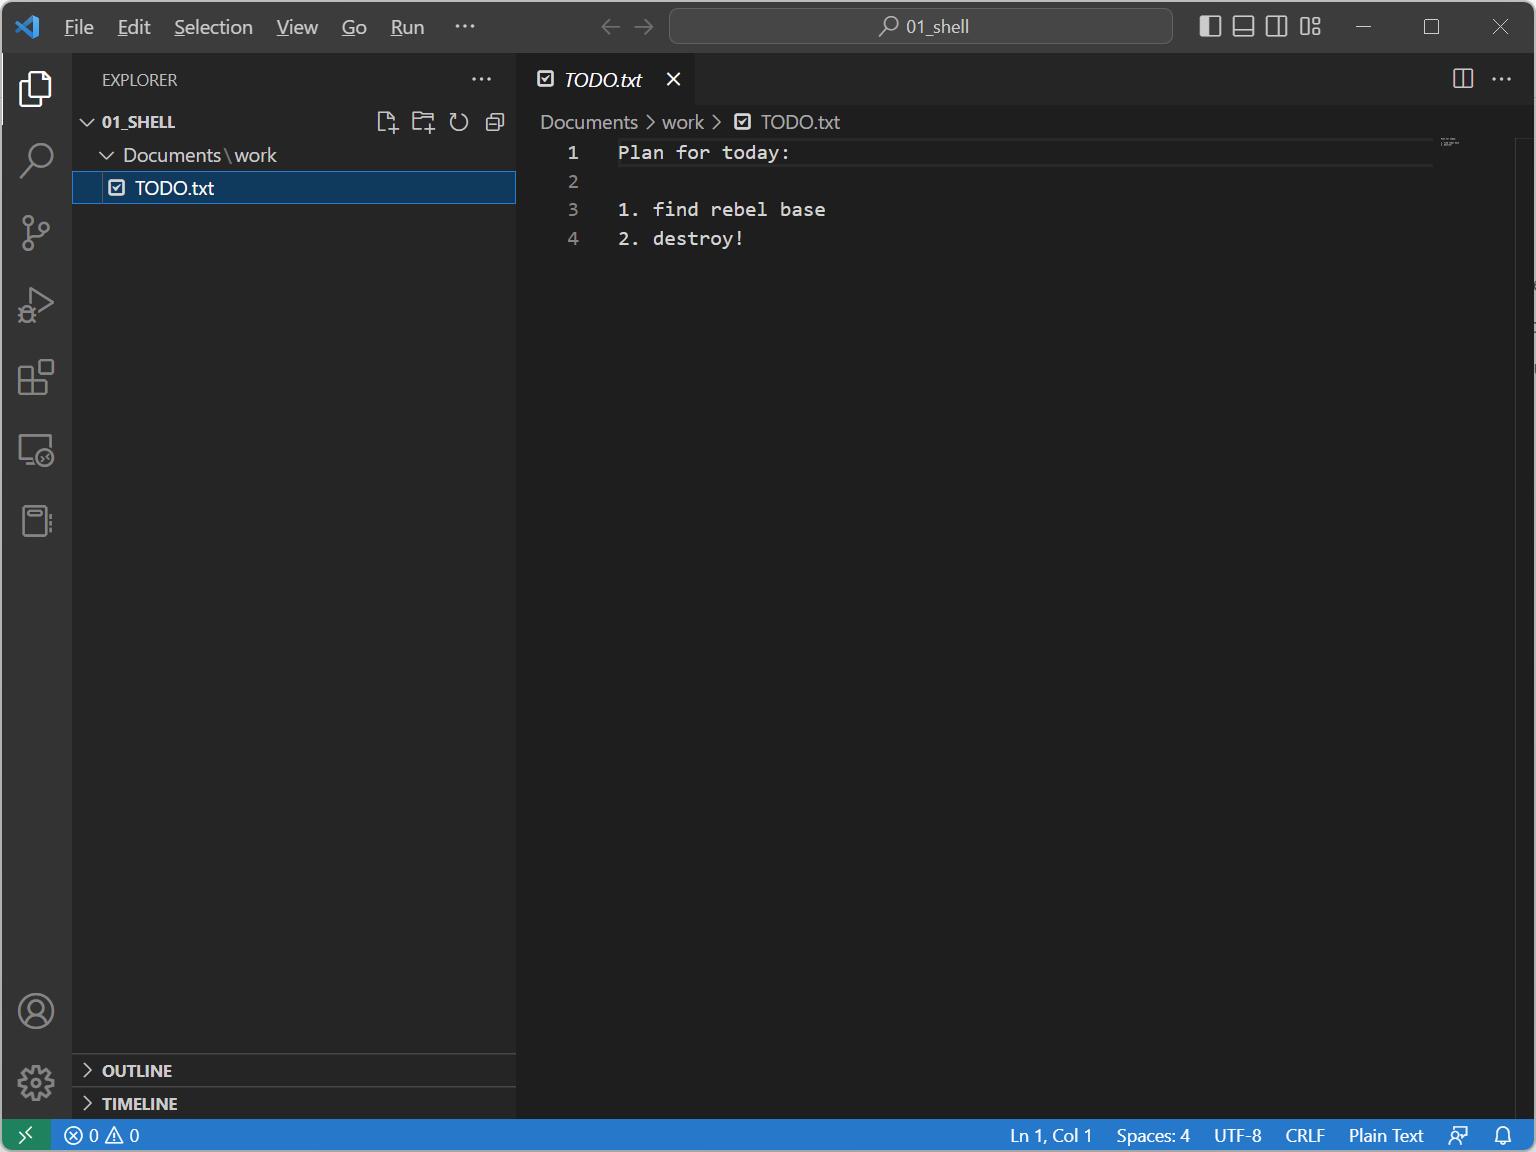Change the language mode from Plain Text
The image size is (1536, 1152).
1385,1135
